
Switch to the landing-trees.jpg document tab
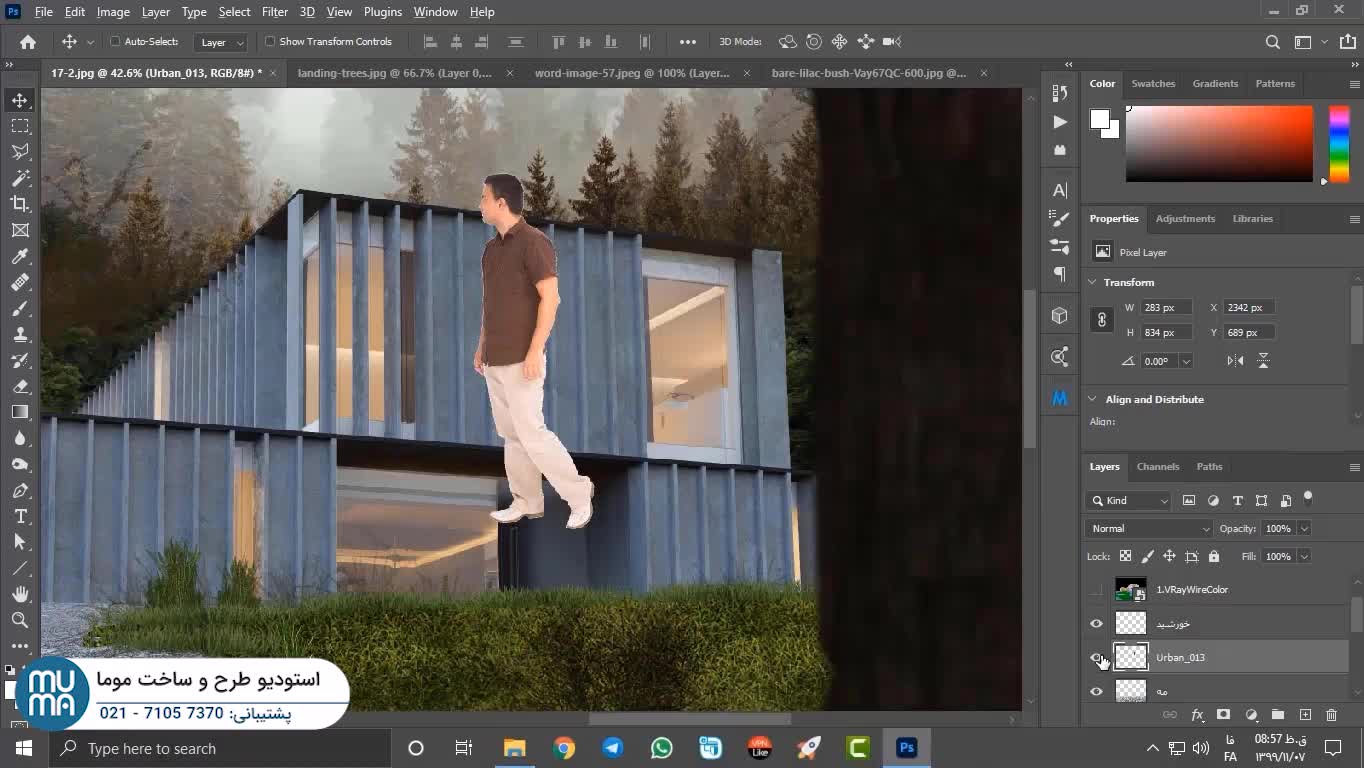[395, 73]
